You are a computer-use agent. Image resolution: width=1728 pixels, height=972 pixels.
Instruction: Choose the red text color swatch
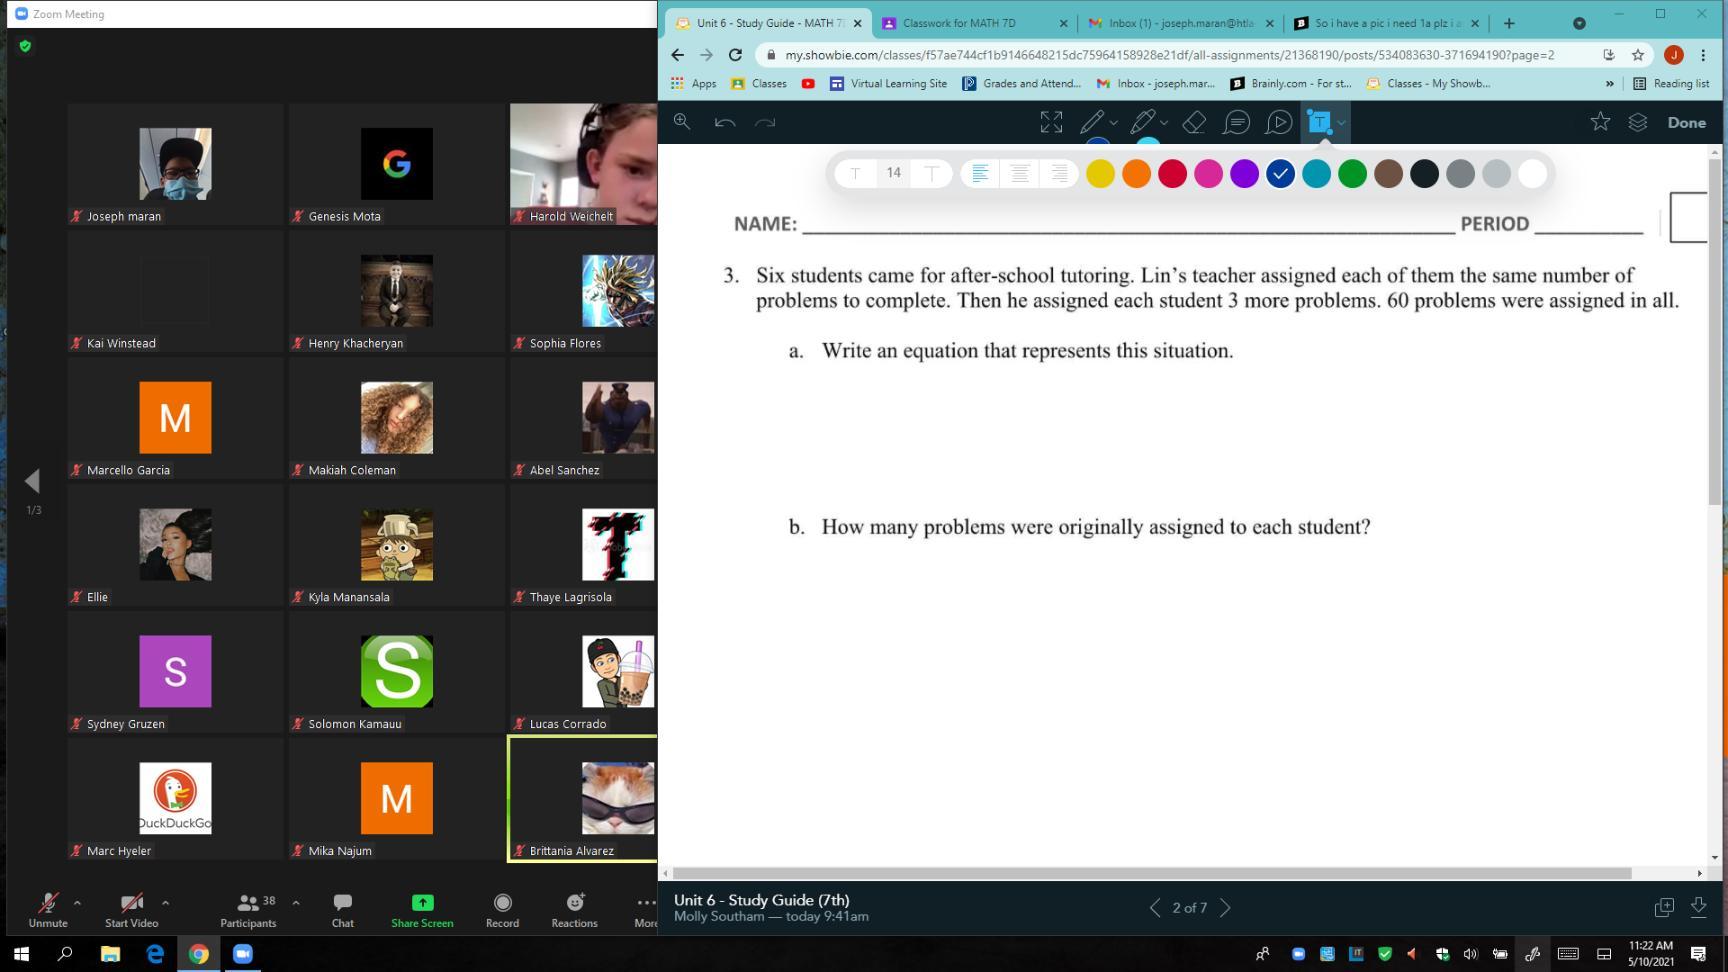(1172, 174)
